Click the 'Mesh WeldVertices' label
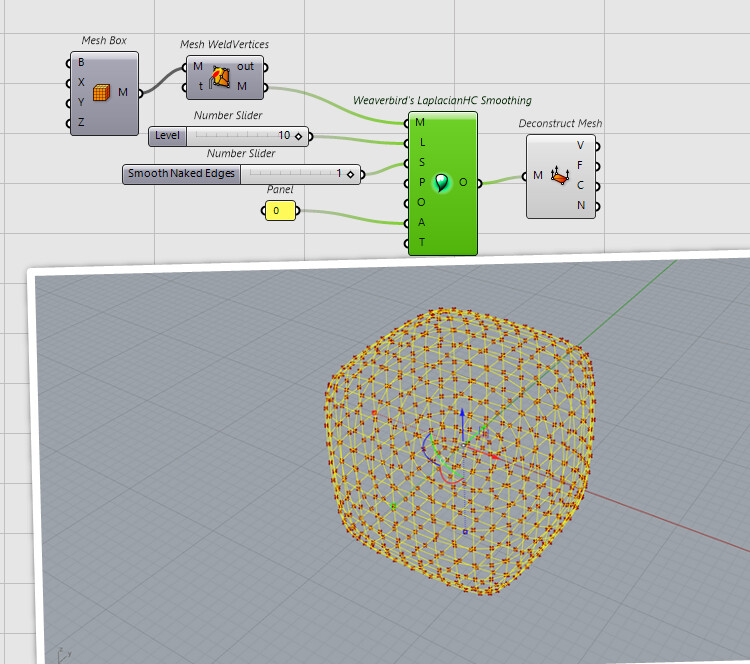750x664 pixels. click(224, 44)
